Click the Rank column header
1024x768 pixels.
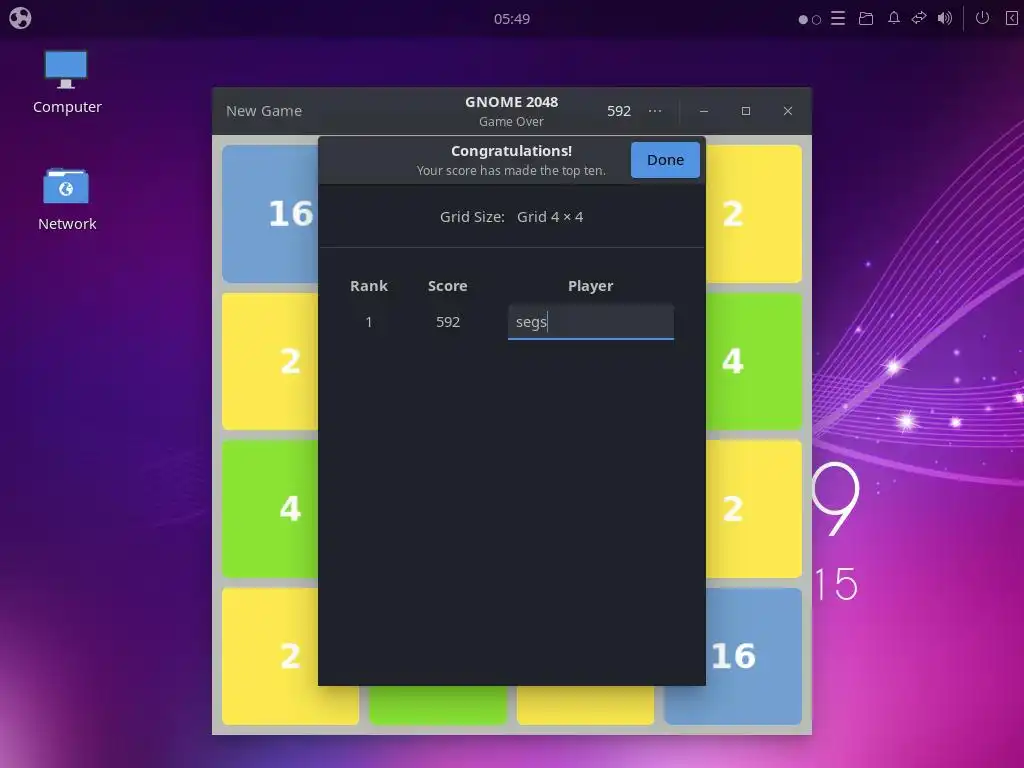(x=368, y=286)
